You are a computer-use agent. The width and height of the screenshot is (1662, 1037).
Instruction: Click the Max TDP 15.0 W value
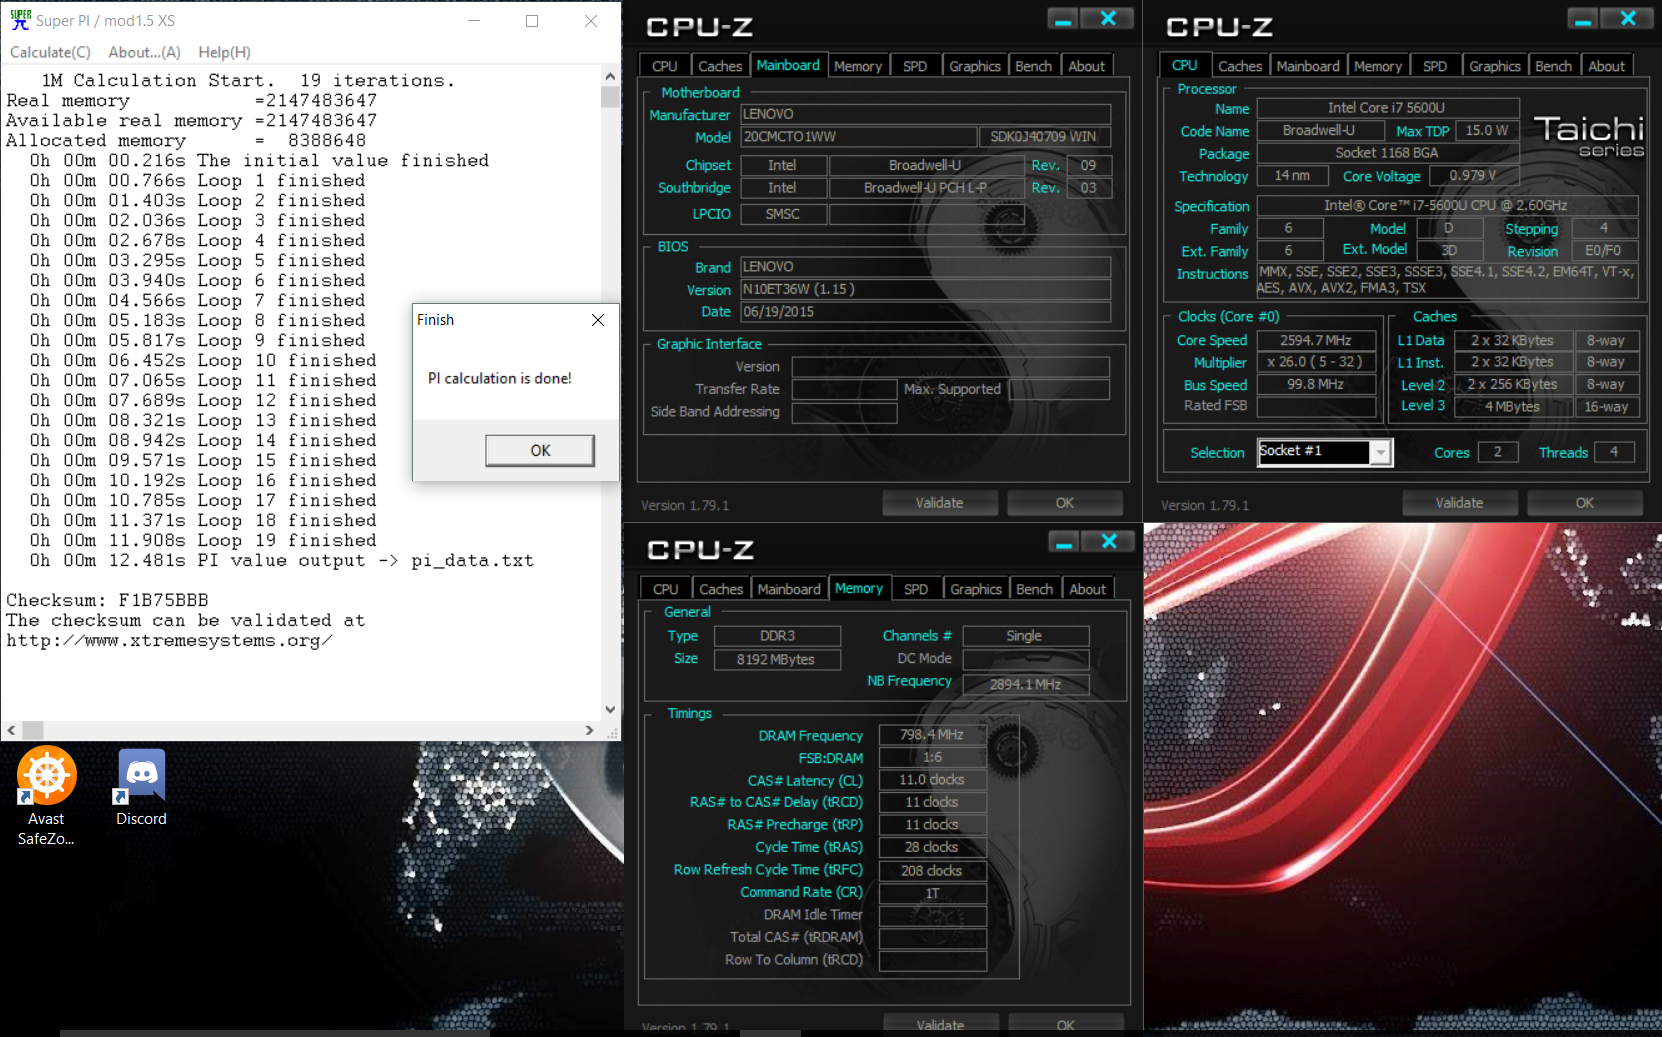[x=1487, y=131]
